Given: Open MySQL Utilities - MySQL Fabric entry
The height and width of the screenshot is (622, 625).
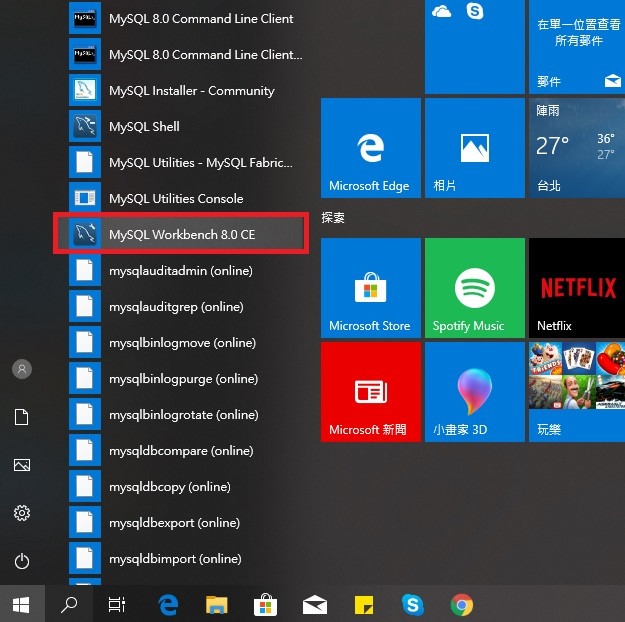Looking at the screenshot, I should [x=187, y=162].
